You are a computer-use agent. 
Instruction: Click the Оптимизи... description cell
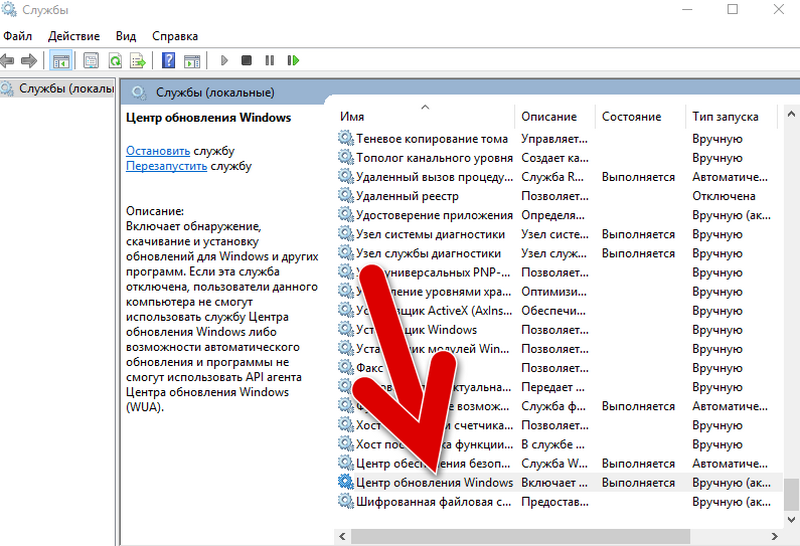[x=554, y=292]
